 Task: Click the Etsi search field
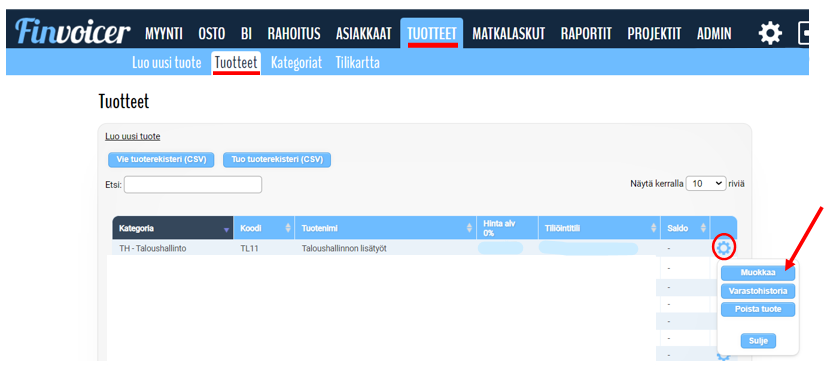(193, 184)
